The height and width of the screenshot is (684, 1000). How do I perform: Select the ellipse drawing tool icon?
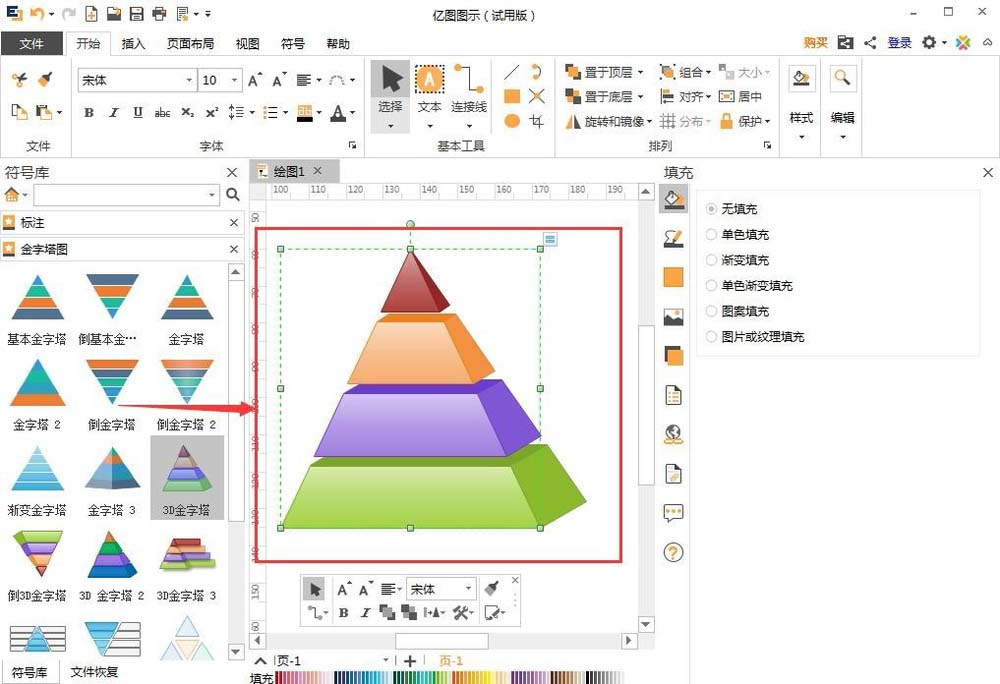point(512,120)
